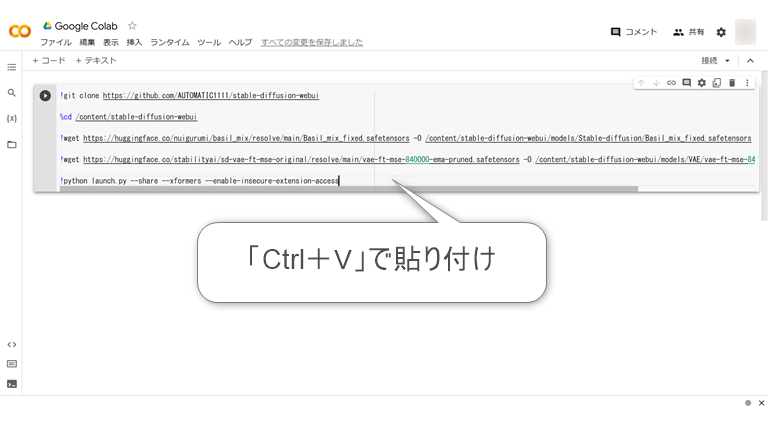This screenshot has width=768, height=423.
Task: Click the Google Colab notebook title
Action: click(86, 26)
